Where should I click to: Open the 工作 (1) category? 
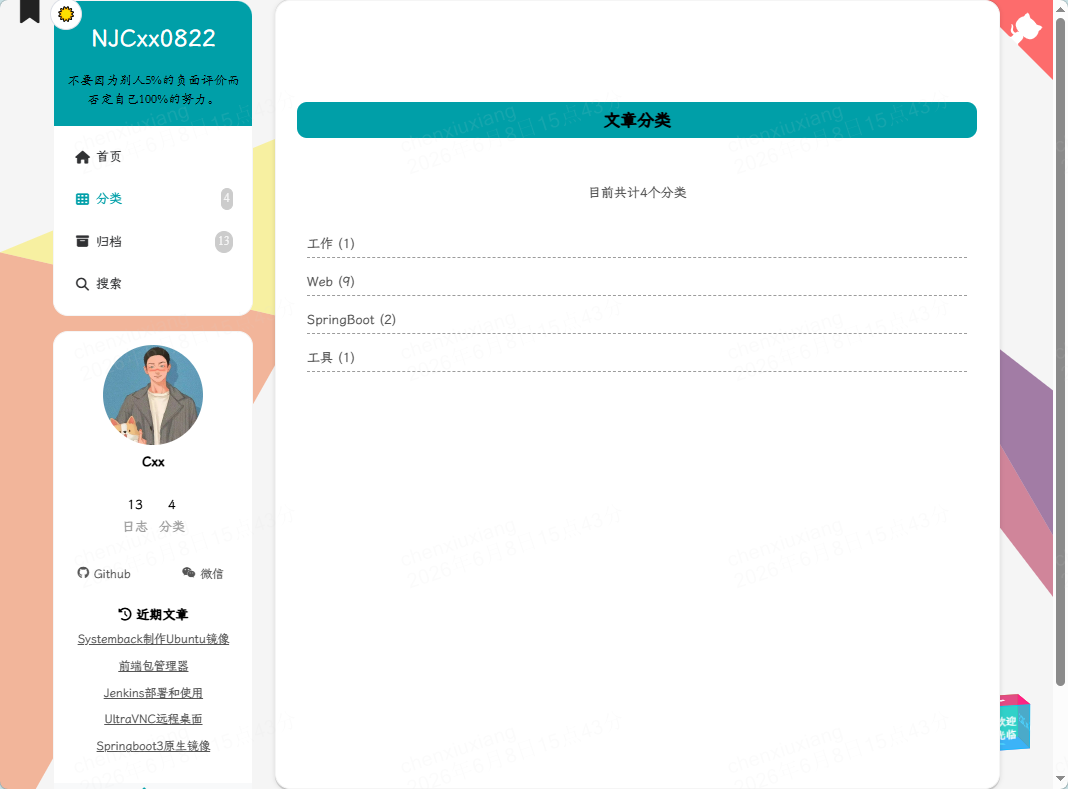[330, 243]
